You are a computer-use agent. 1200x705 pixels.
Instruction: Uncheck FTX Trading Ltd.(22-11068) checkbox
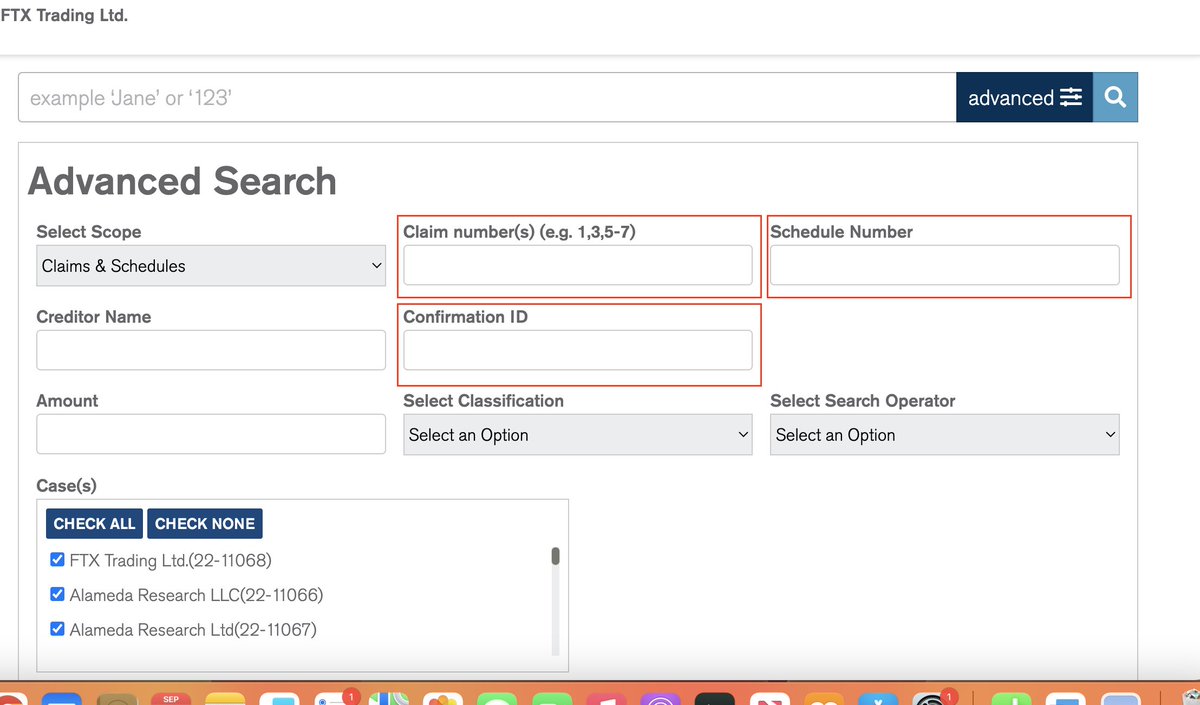pyautogui.click(x=57, y=559)
